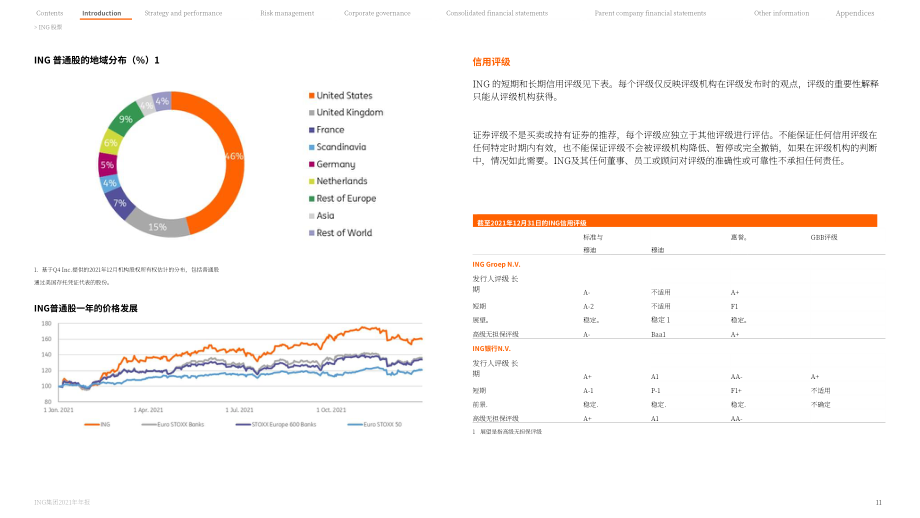This screenshot has width=920, height=518.
Task: Go to Other information tab
Action: (782, 13)
